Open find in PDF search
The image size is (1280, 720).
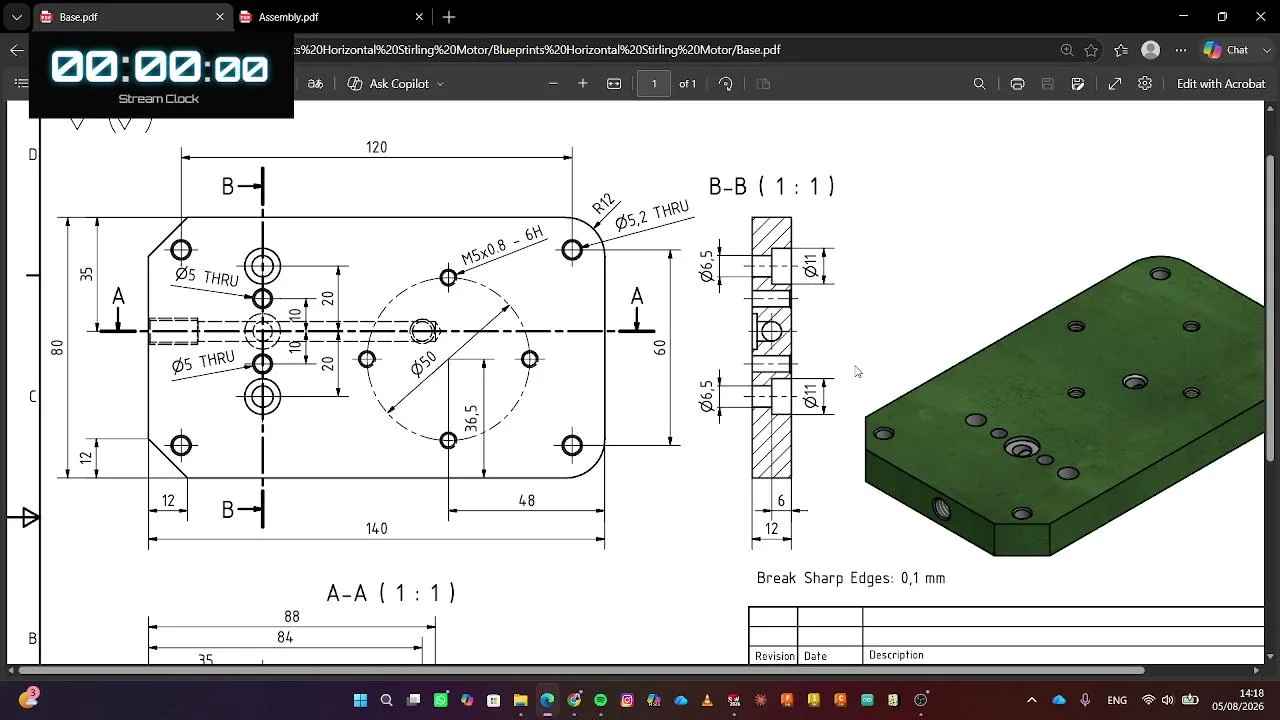pyautogui.click(x=980, y=84)
